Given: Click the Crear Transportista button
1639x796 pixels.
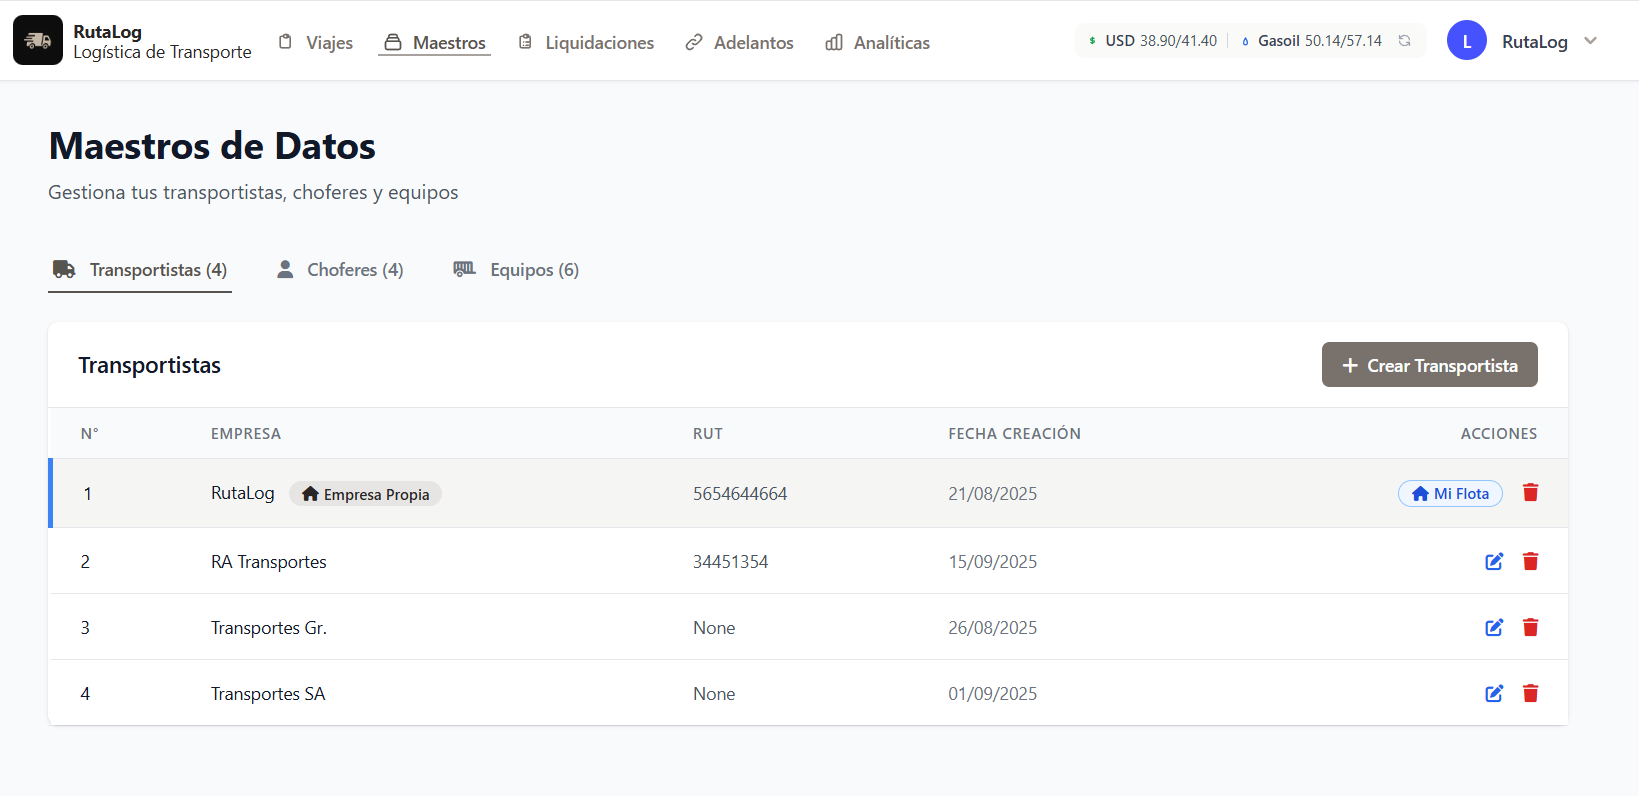Looking at the screenshot, I should point(1429,365).
